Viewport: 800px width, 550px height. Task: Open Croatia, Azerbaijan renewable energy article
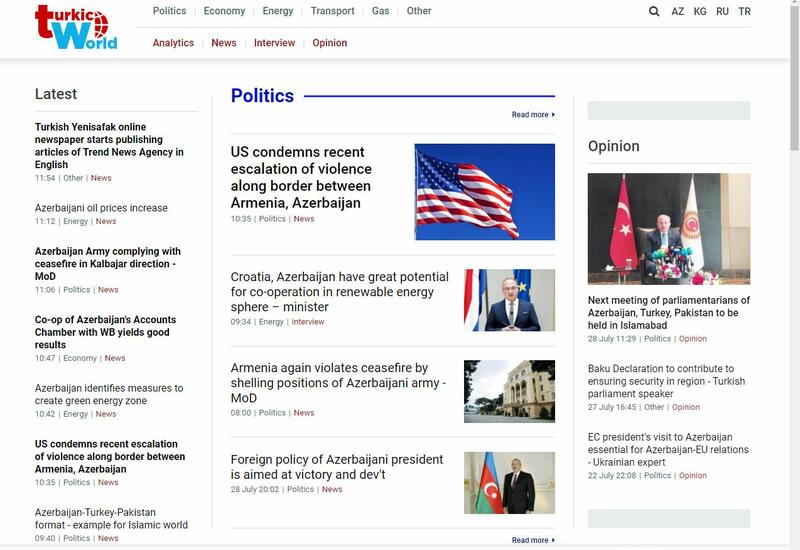tap(339, 292)
